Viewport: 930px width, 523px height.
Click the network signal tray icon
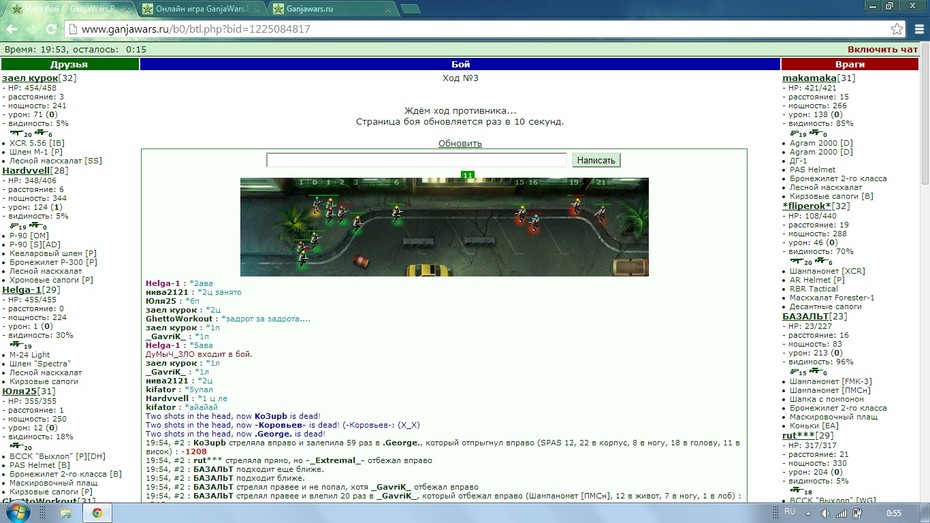pyautogui.click(x=841, y=514)
